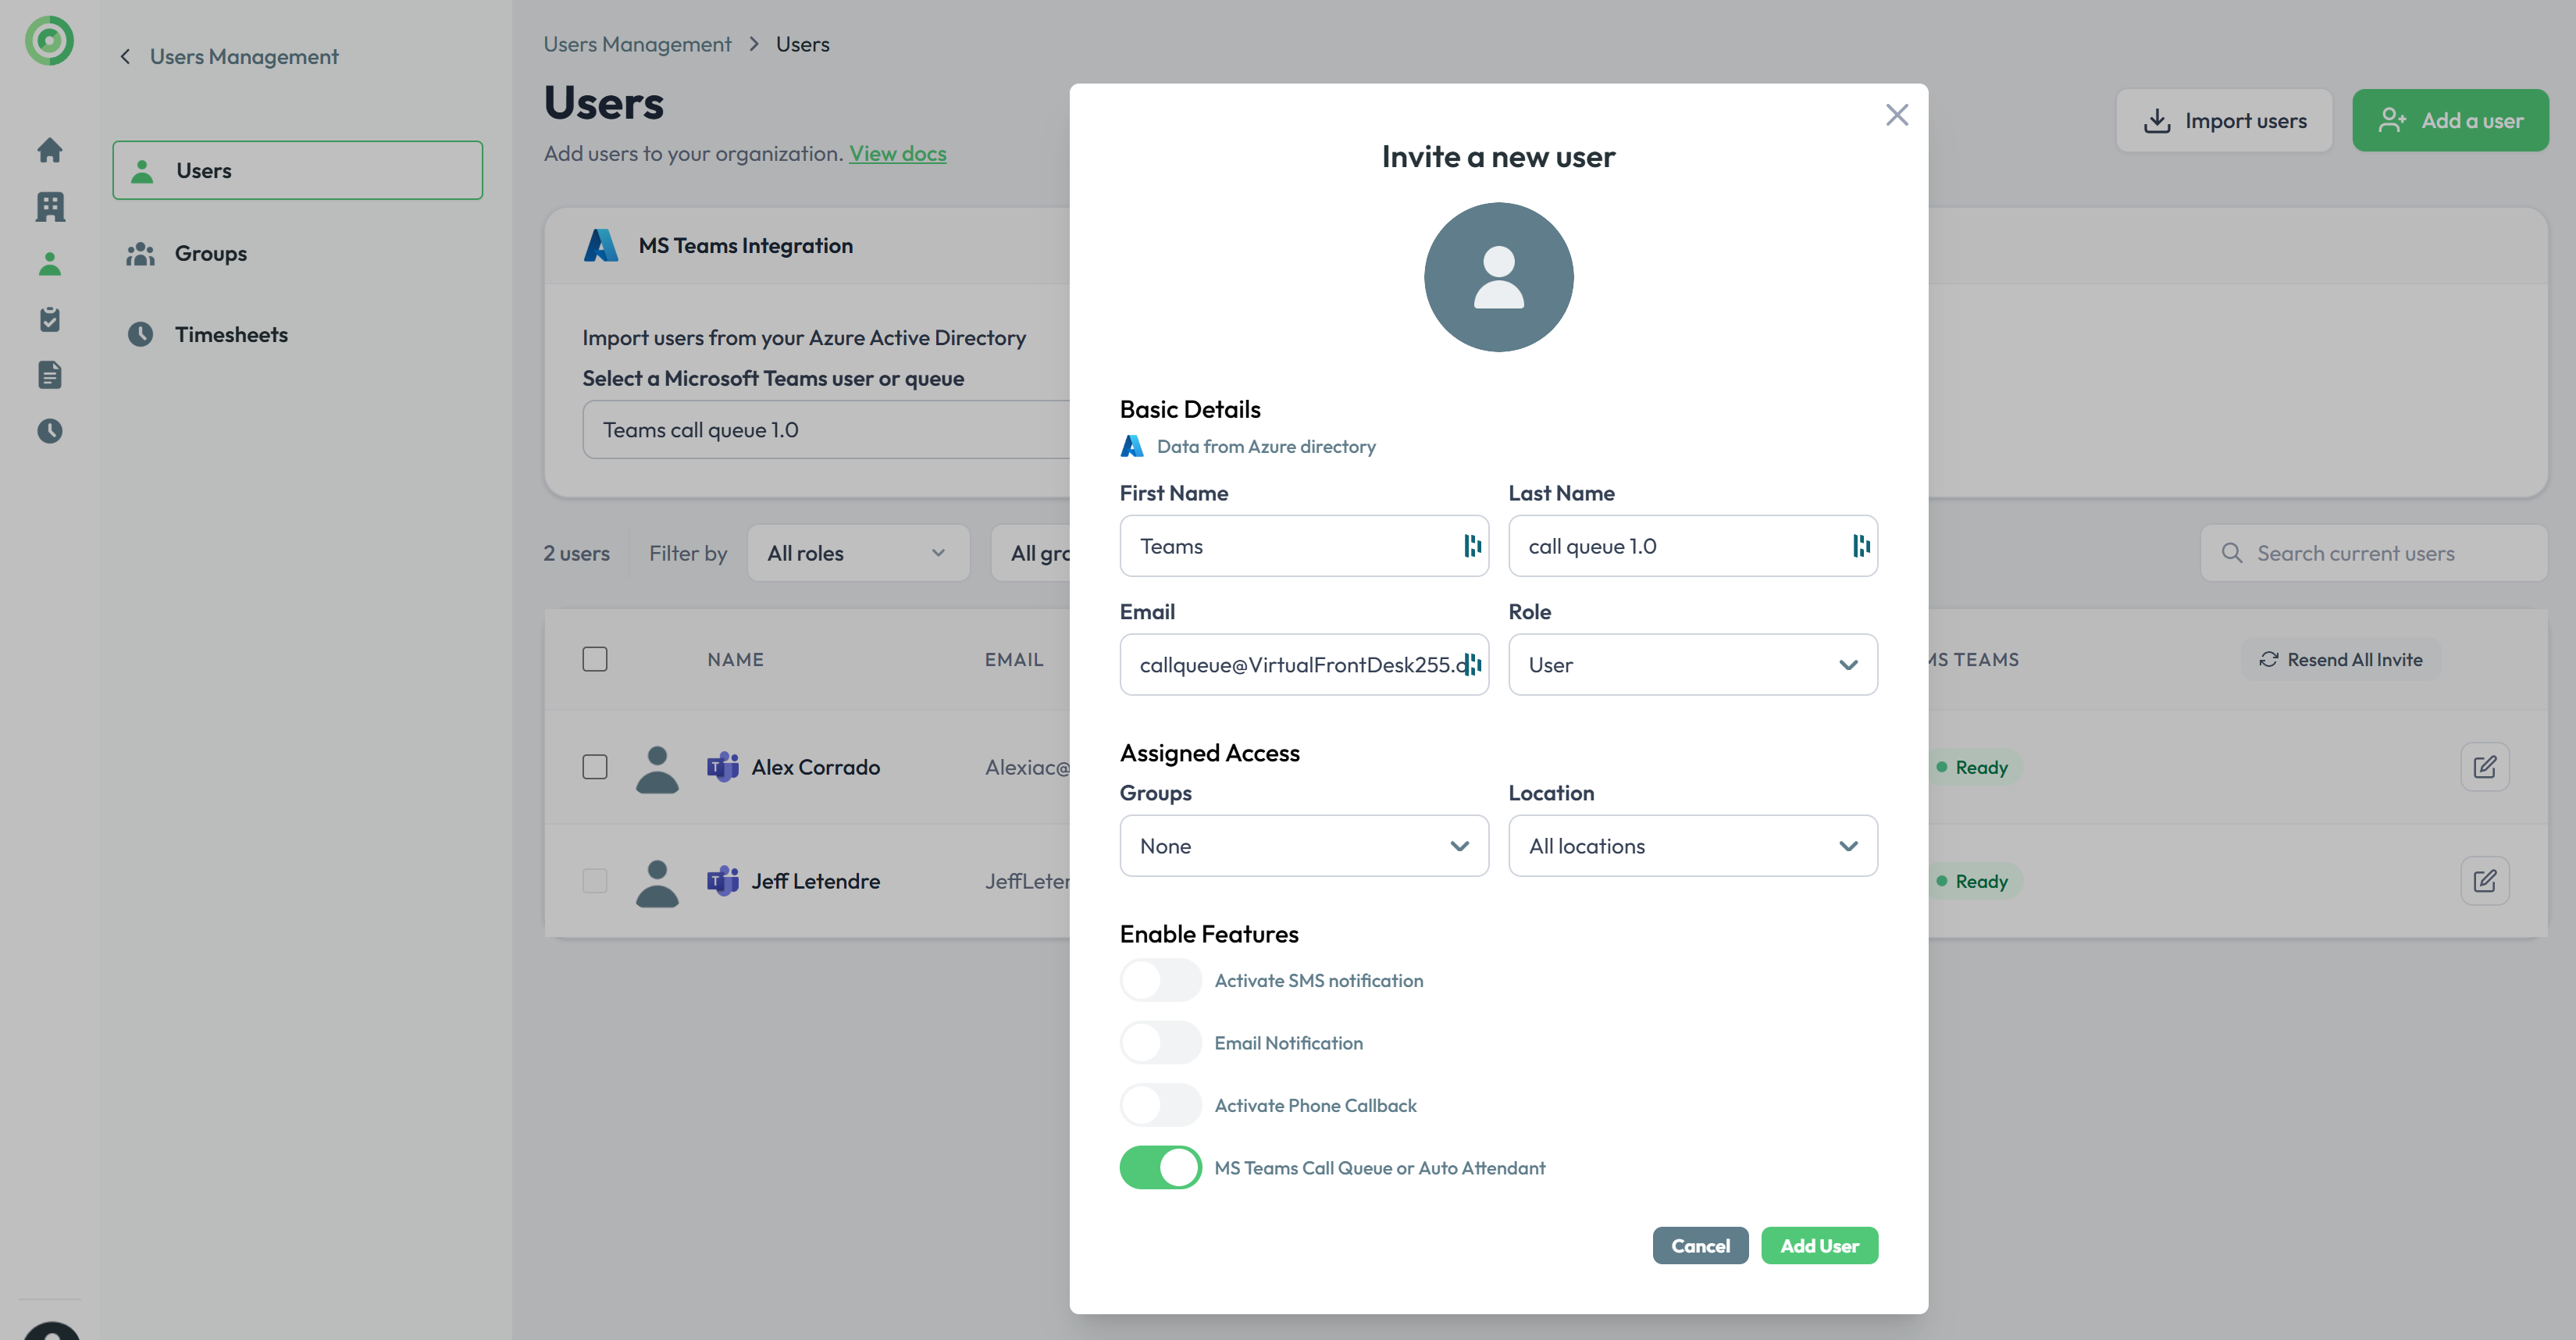This screenshot has height=1340, width=2576.
Task: Check the Alex Corrado row checkbox
Action: [x=595, y=767]
